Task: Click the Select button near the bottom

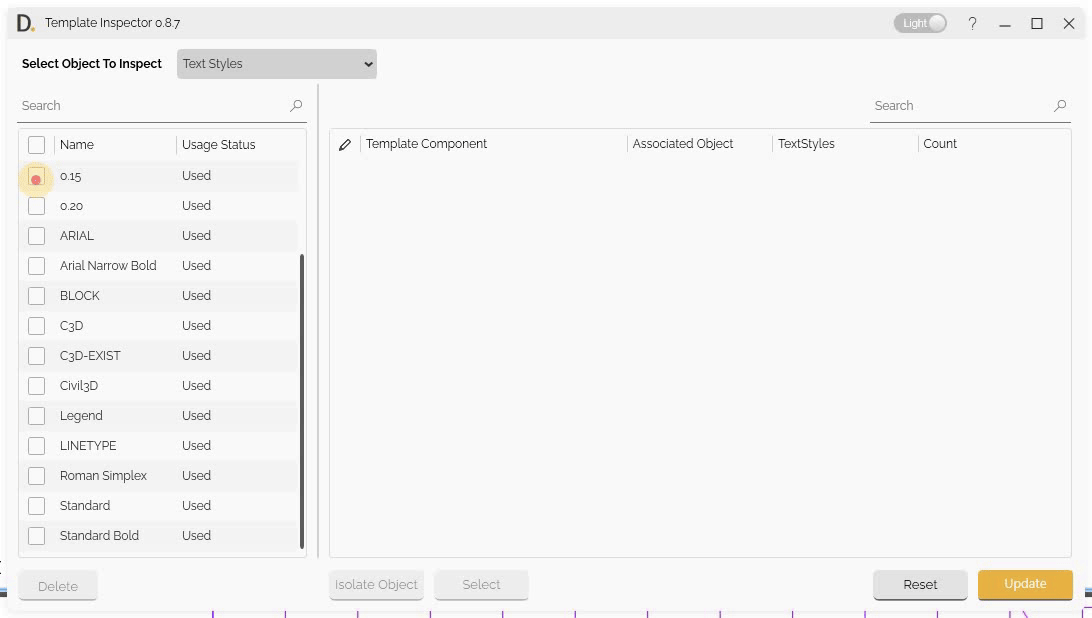Action: click(481, 584)
